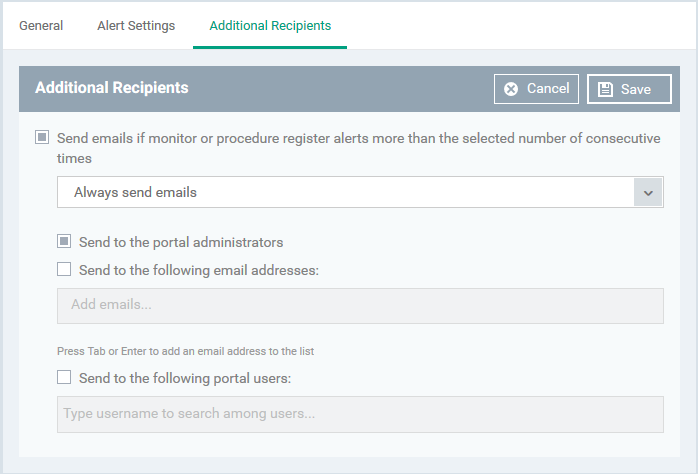Focus the Add emails input field
The height and width of the screenshot is (474, 698).
360,306
